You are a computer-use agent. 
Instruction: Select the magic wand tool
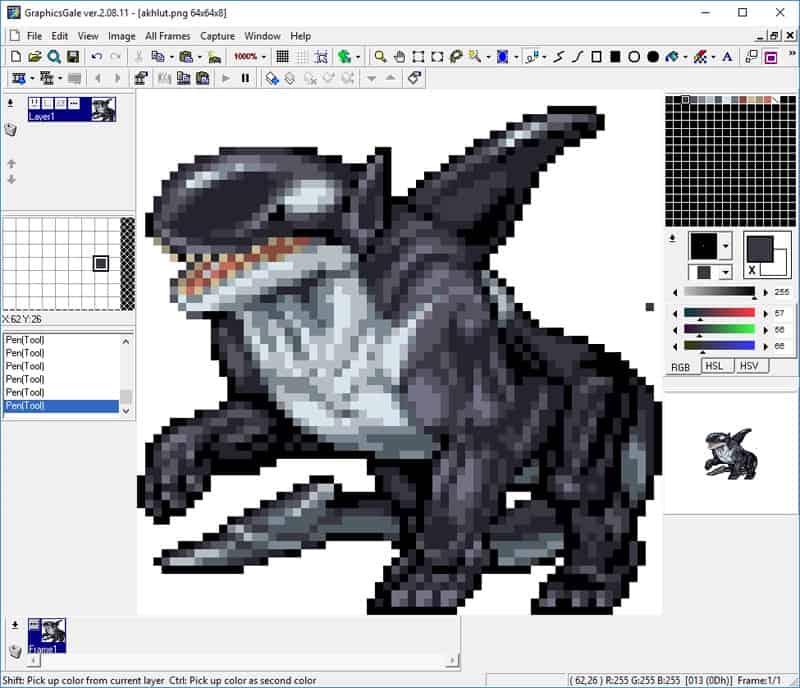pyautogui.click(x=475, y=57)
